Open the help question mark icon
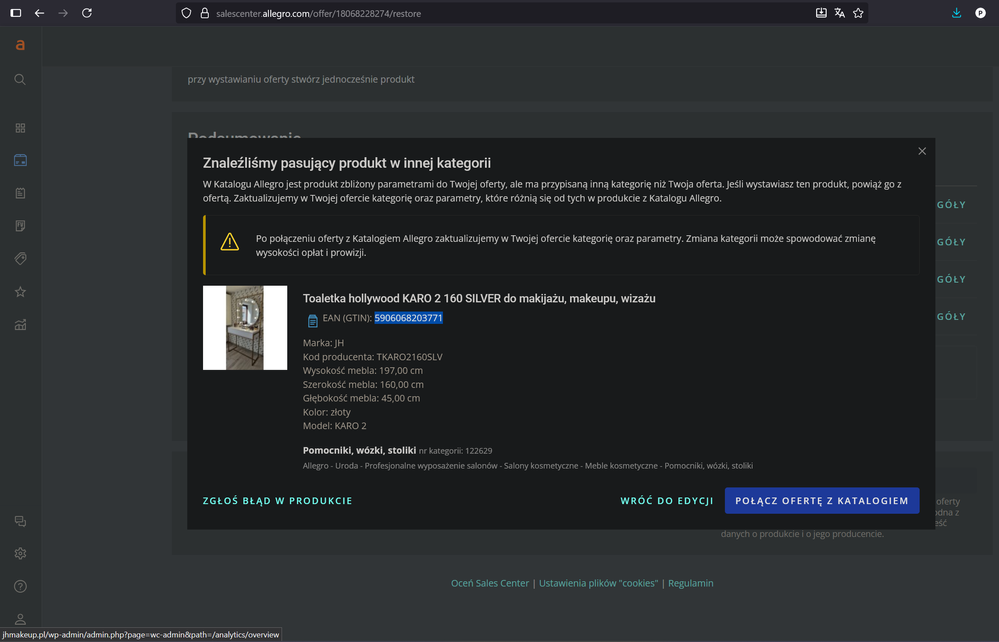The height and width of the screenshot is (642, 999). (20, 585)
